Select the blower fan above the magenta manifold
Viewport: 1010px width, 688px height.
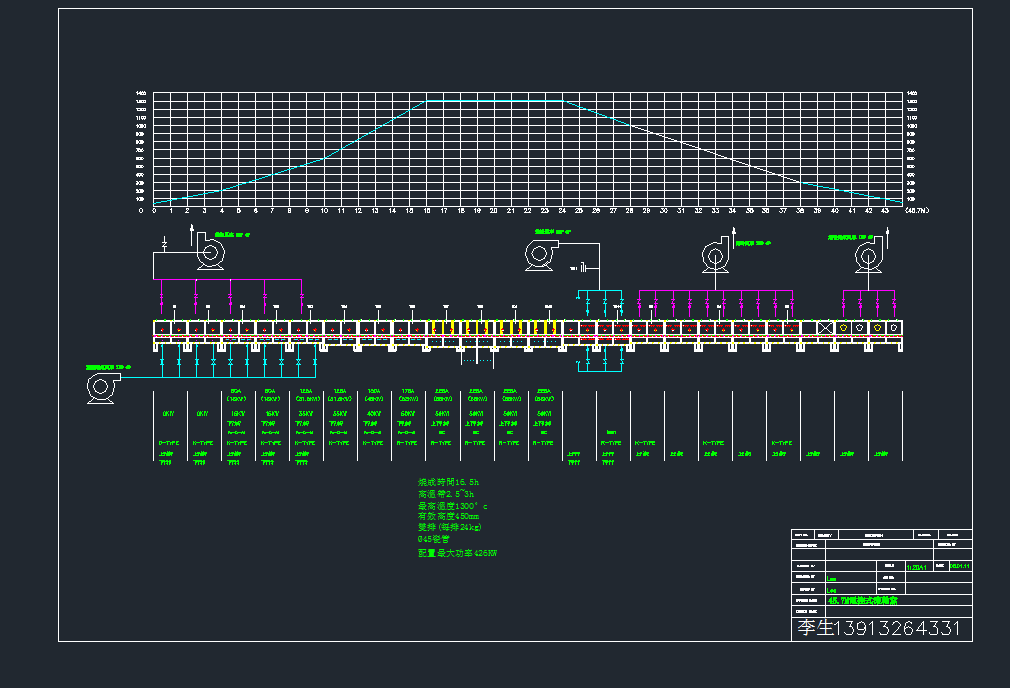[x=716, y=256]
